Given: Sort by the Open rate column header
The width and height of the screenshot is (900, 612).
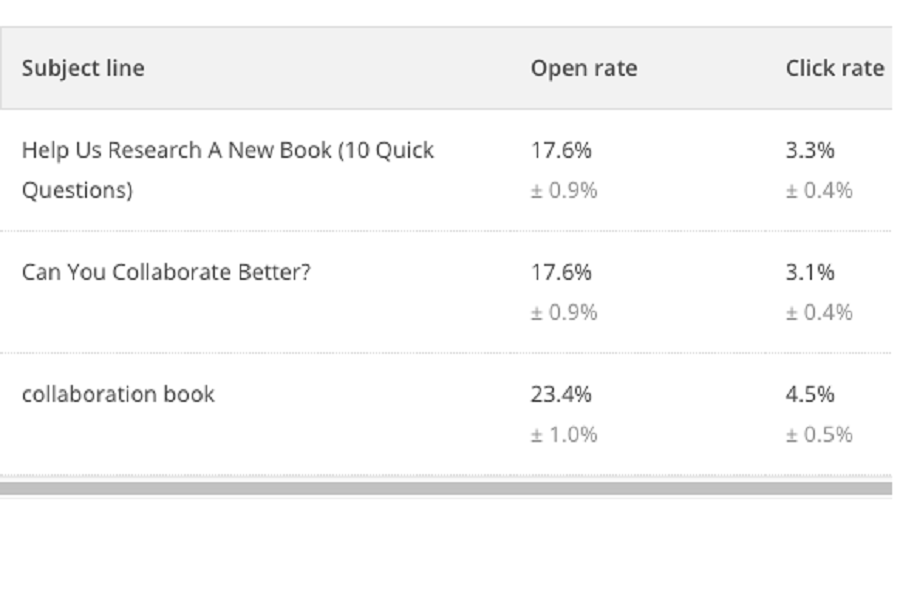Looking at the screenshot, I should [x=583, y=68].
